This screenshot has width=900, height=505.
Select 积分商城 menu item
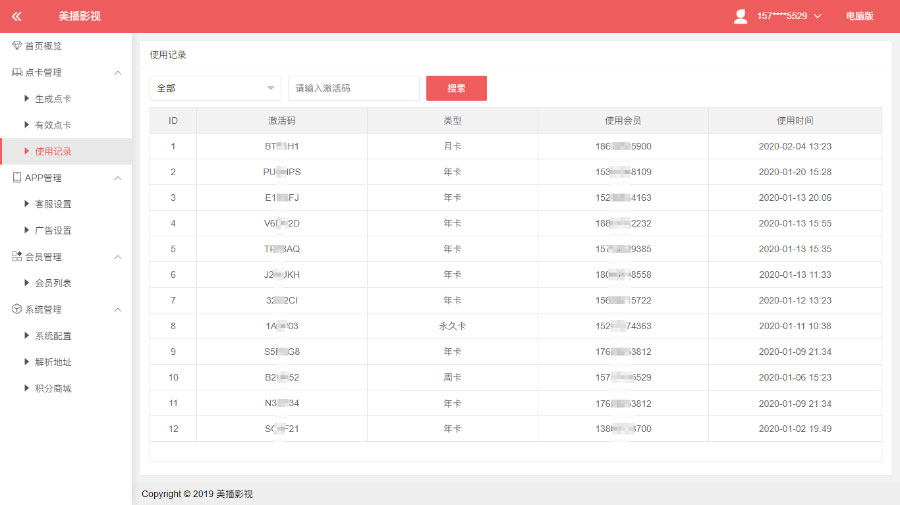point(52,388)
